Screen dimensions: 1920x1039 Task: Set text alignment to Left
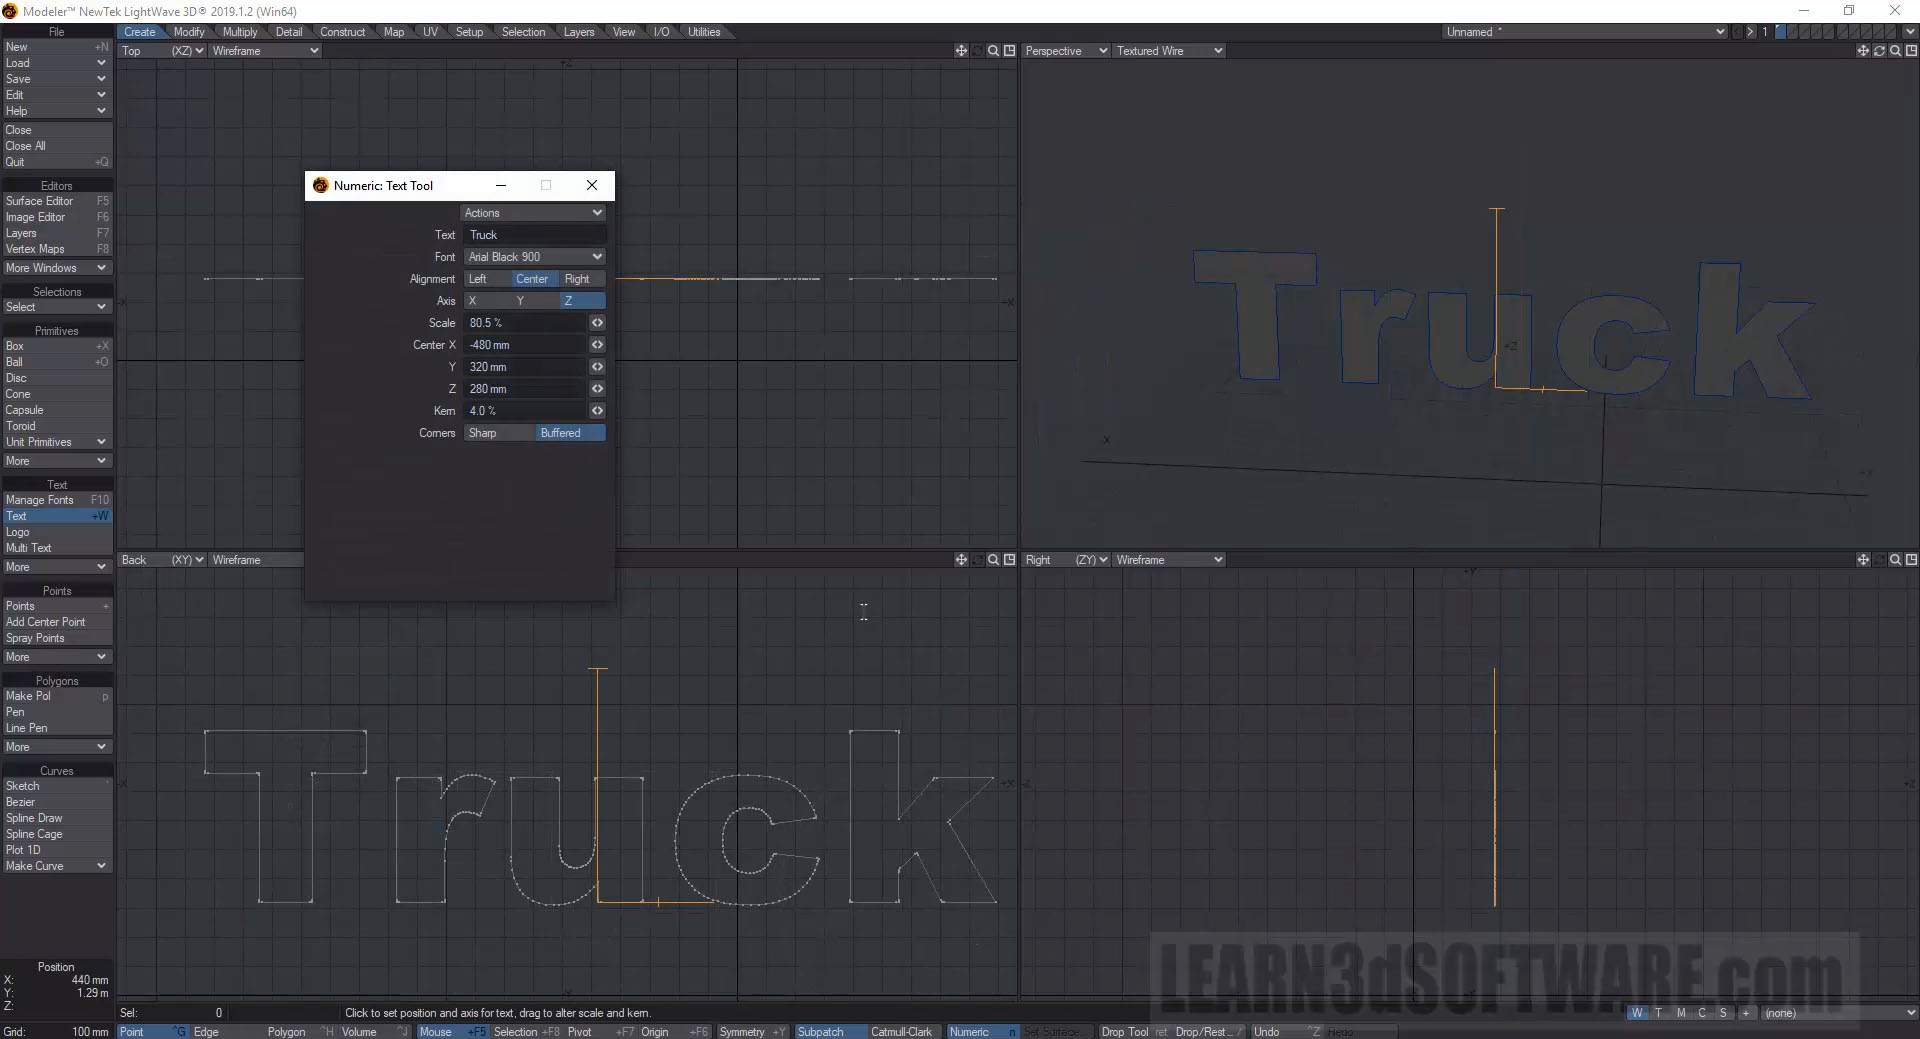click(x=478, y=279)
